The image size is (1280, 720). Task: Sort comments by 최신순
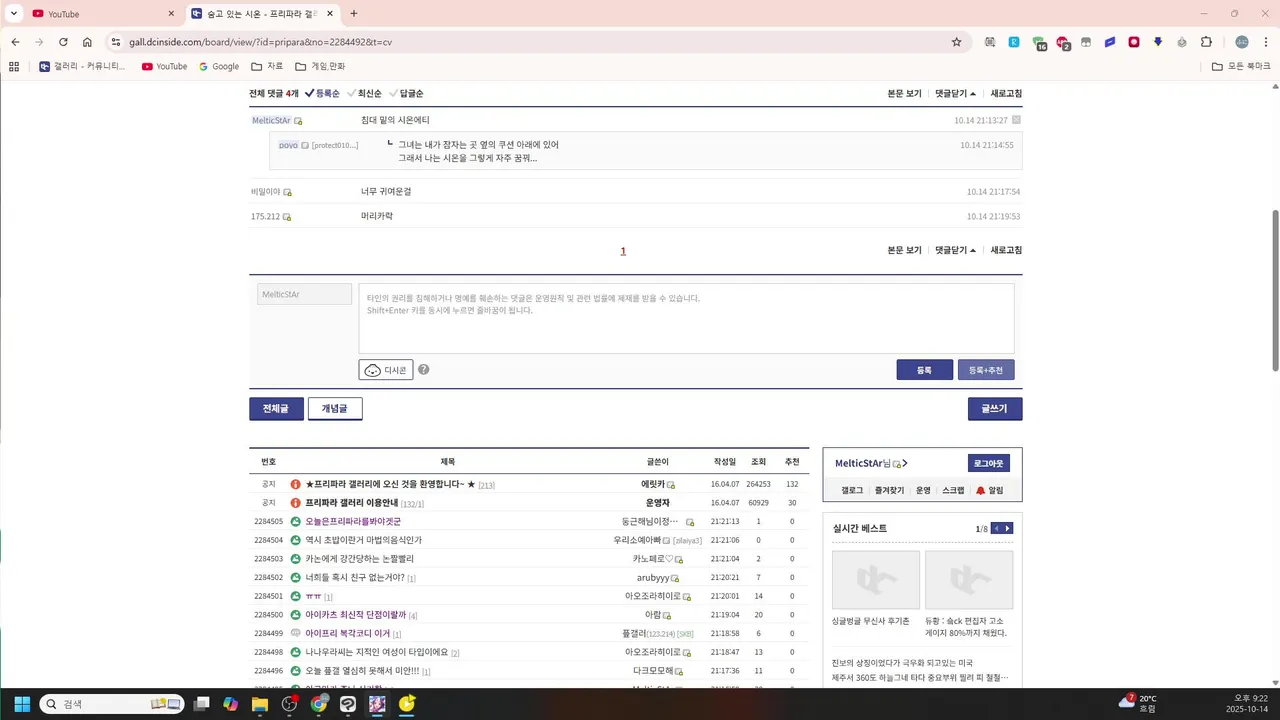coord(364,93)
